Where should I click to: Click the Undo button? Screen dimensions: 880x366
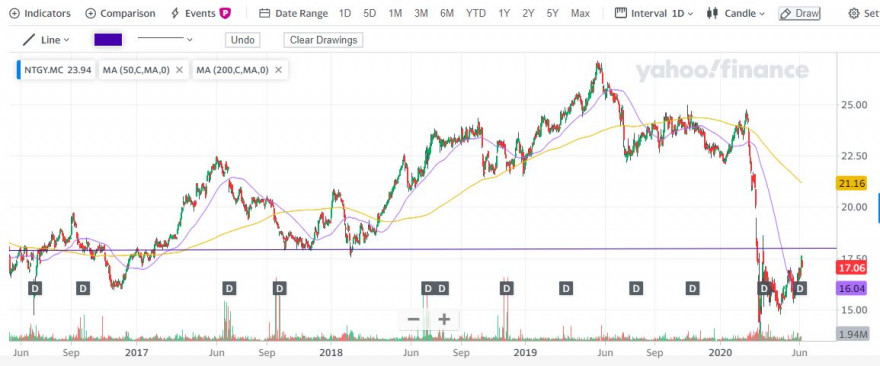click(x=242, y=40)
